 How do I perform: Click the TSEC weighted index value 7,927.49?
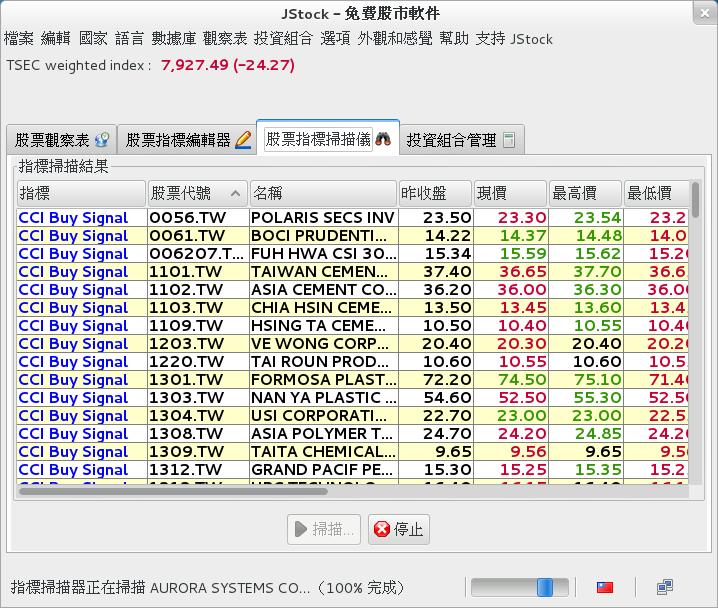coord(195,65)
